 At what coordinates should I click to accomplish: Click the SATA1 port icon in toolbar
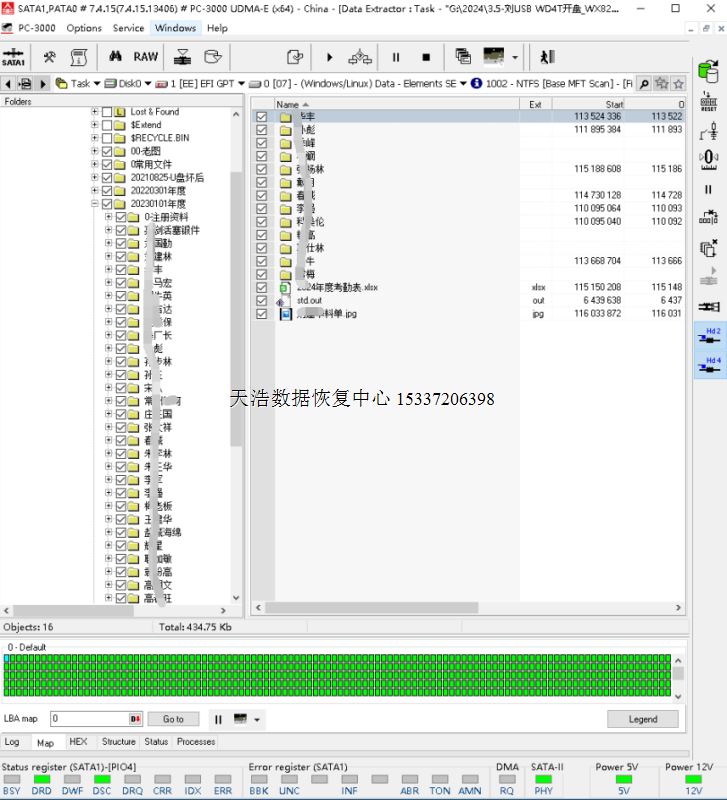[x=14, y=57]
